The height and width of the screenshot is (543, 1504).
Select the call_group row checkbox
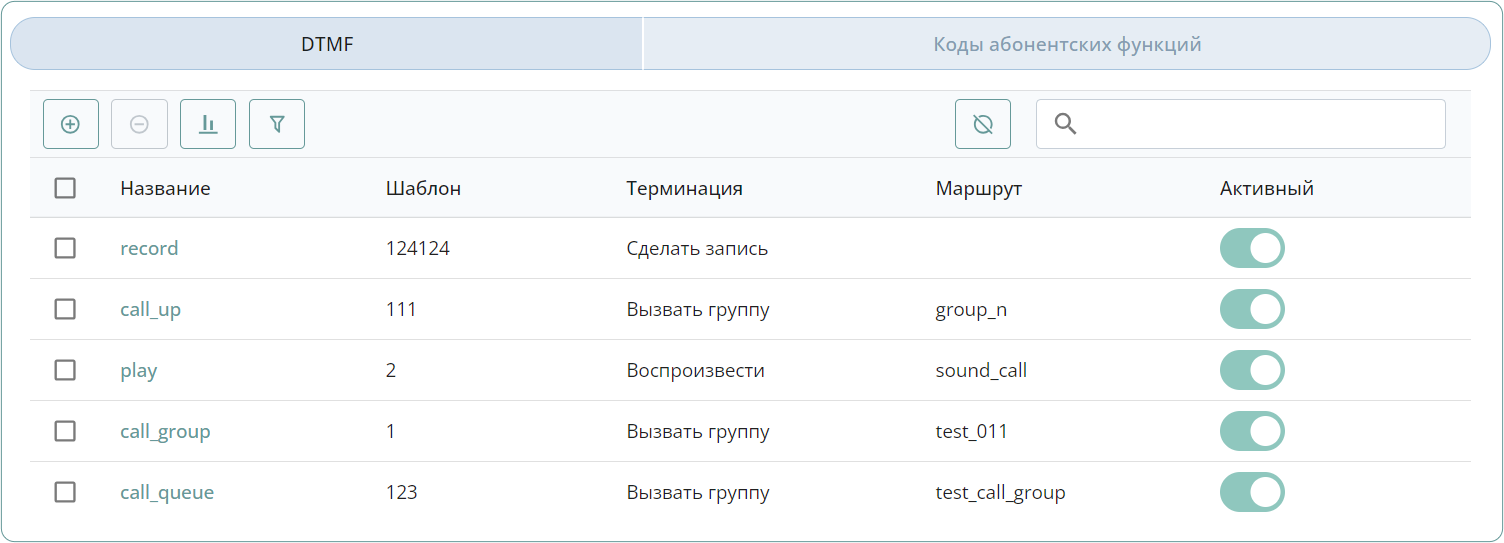65,431
